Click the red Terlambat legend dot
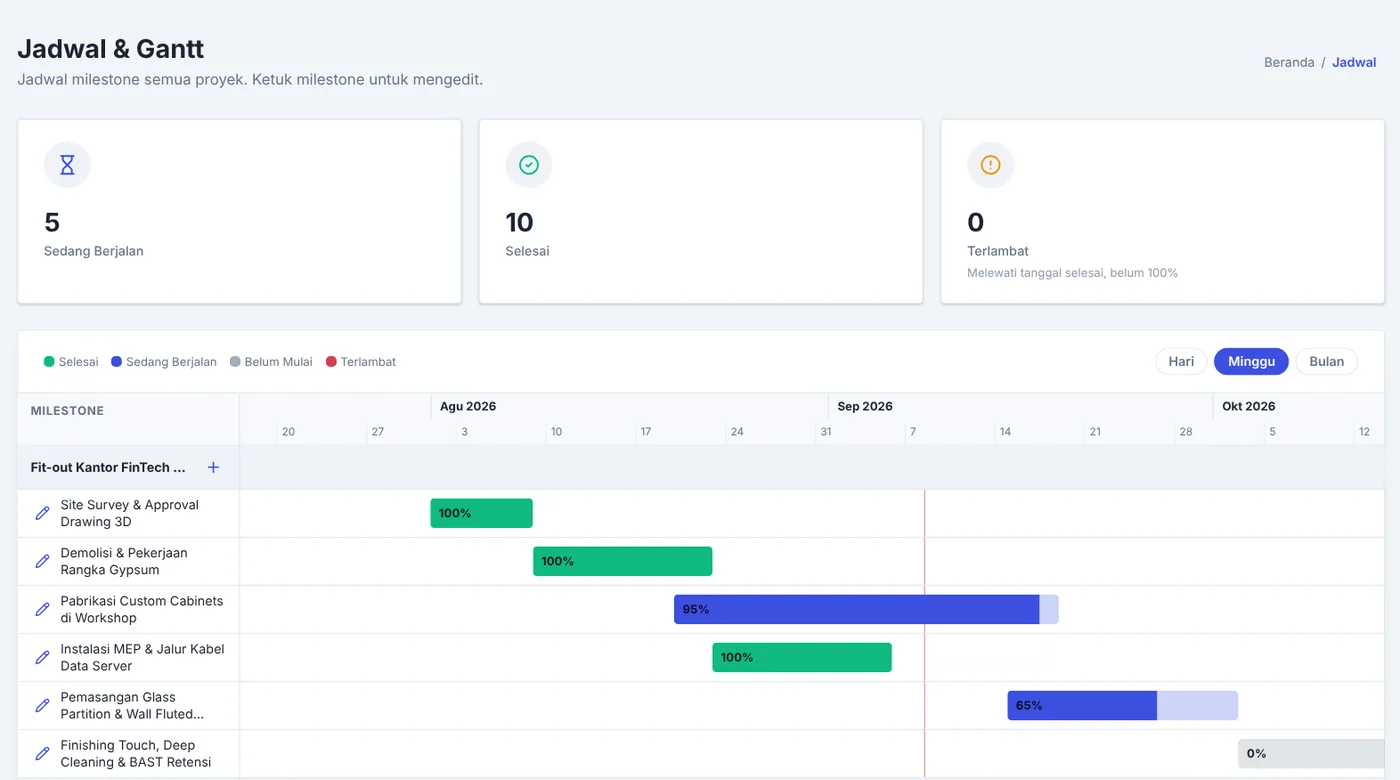1400x780 pixels. coord(331,362)
